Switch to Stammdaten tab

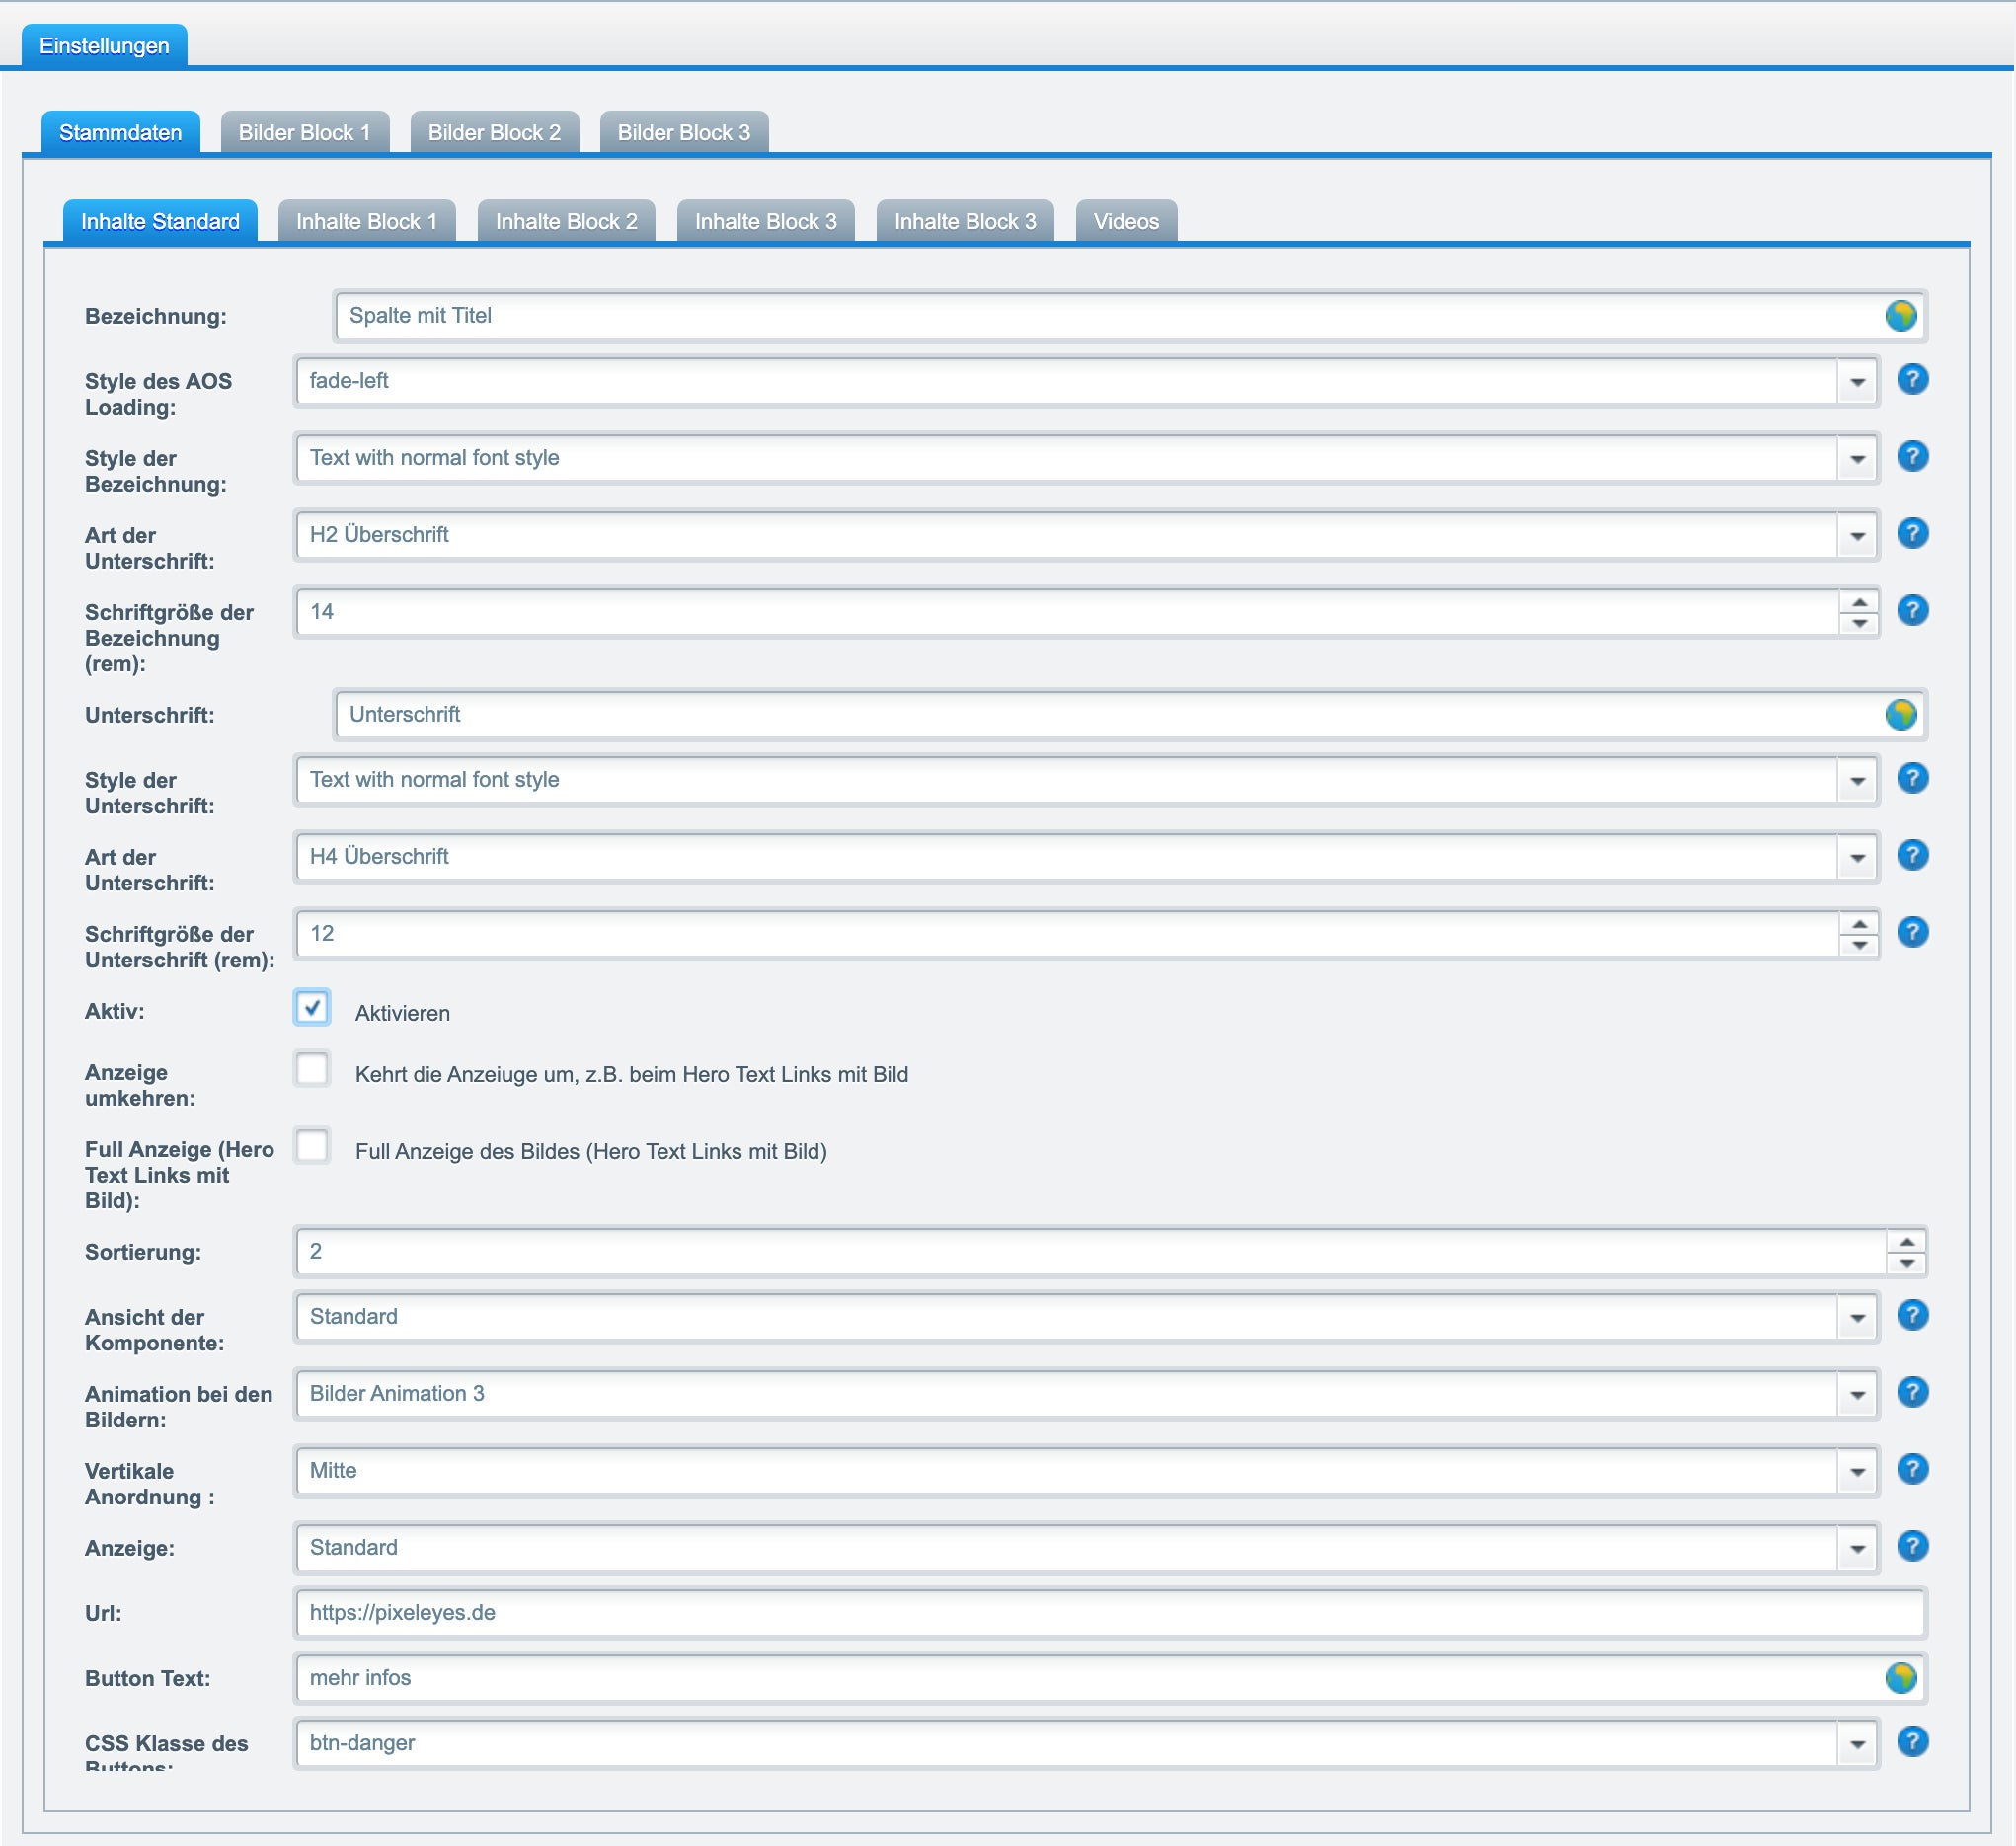point(120,132)
